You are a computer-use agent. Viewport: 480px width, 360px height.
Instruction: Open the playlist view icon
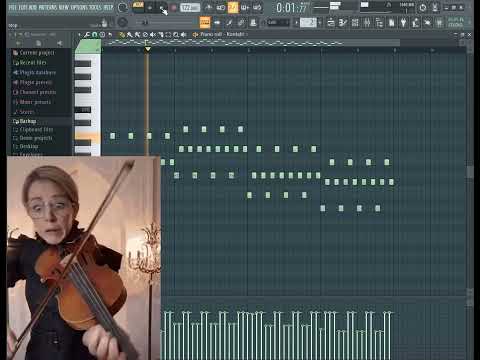tap(331, 22)
